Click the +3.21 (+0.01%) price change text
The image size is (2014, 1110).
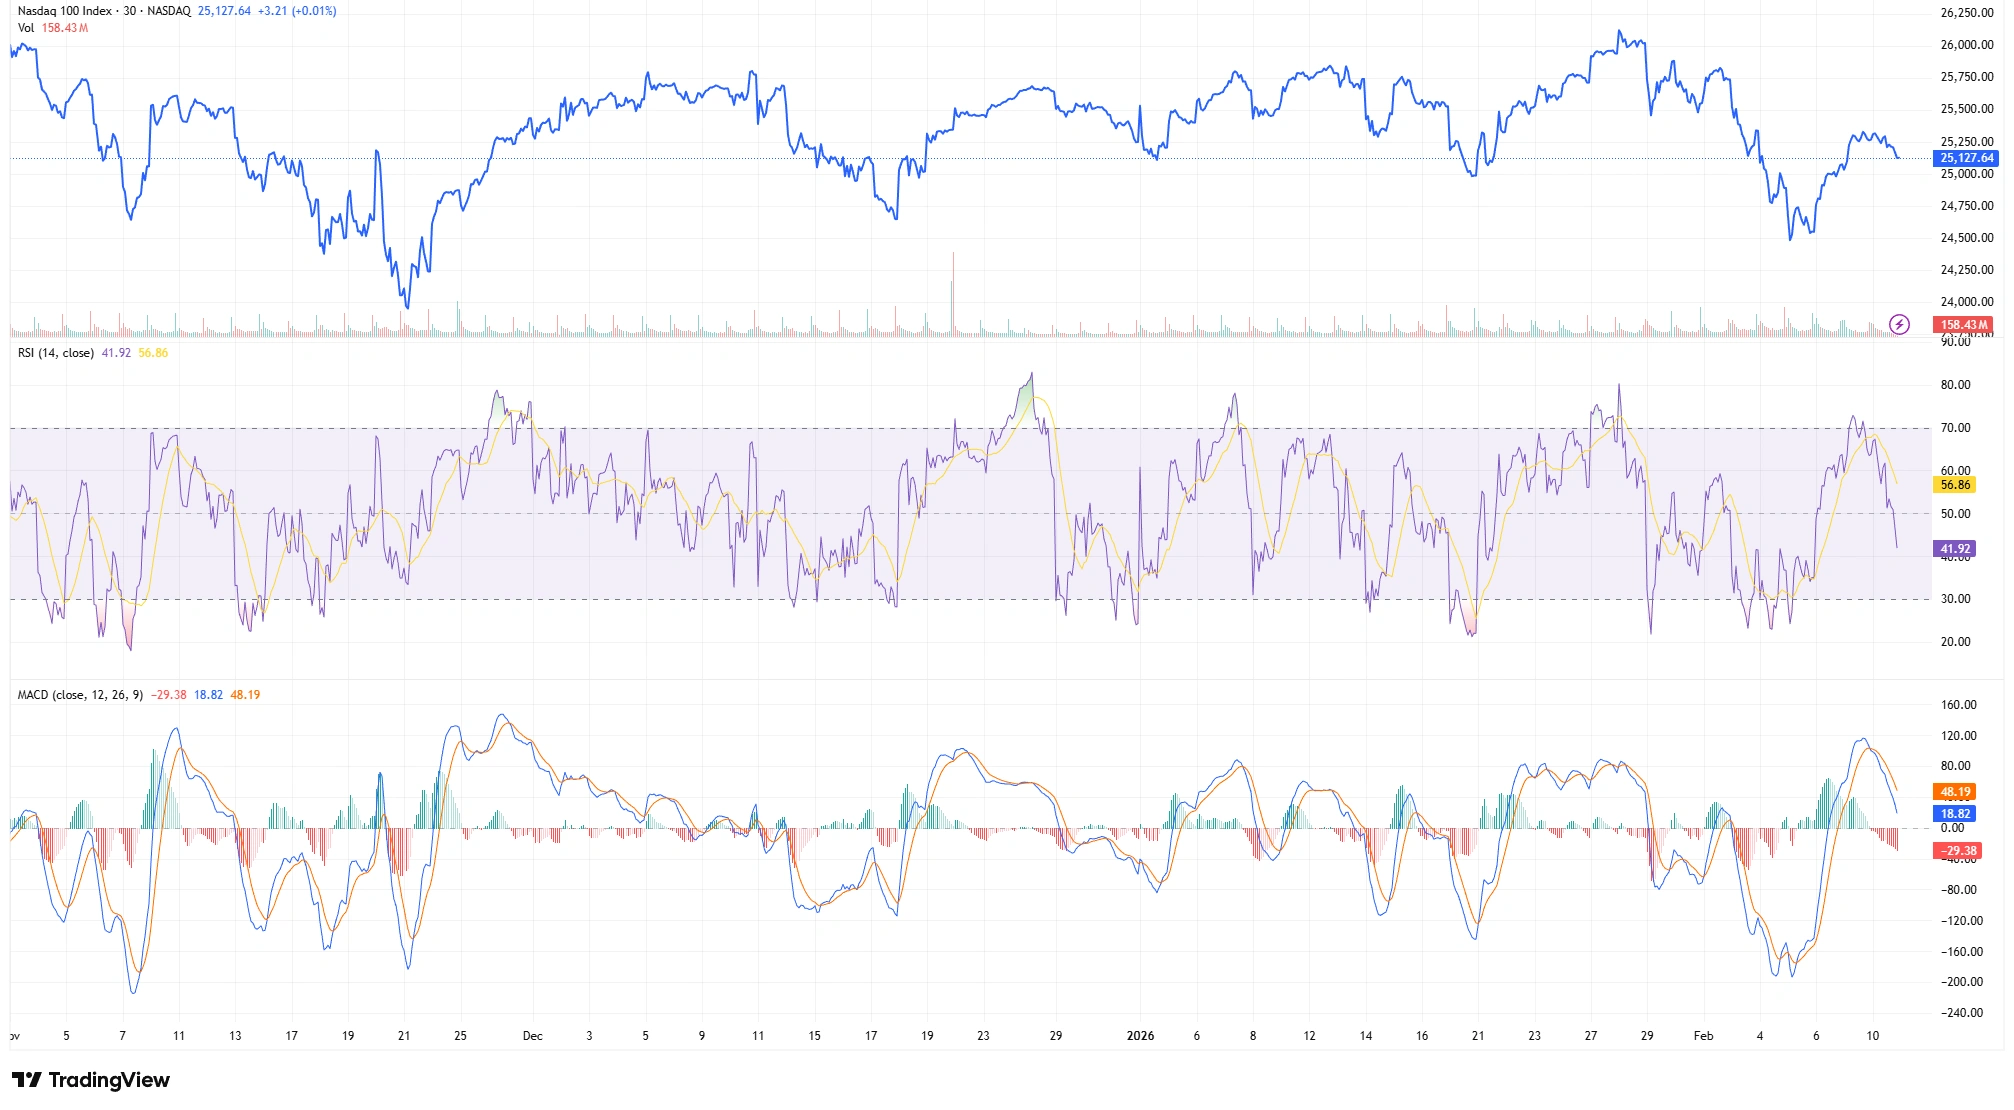click(296, 11)
